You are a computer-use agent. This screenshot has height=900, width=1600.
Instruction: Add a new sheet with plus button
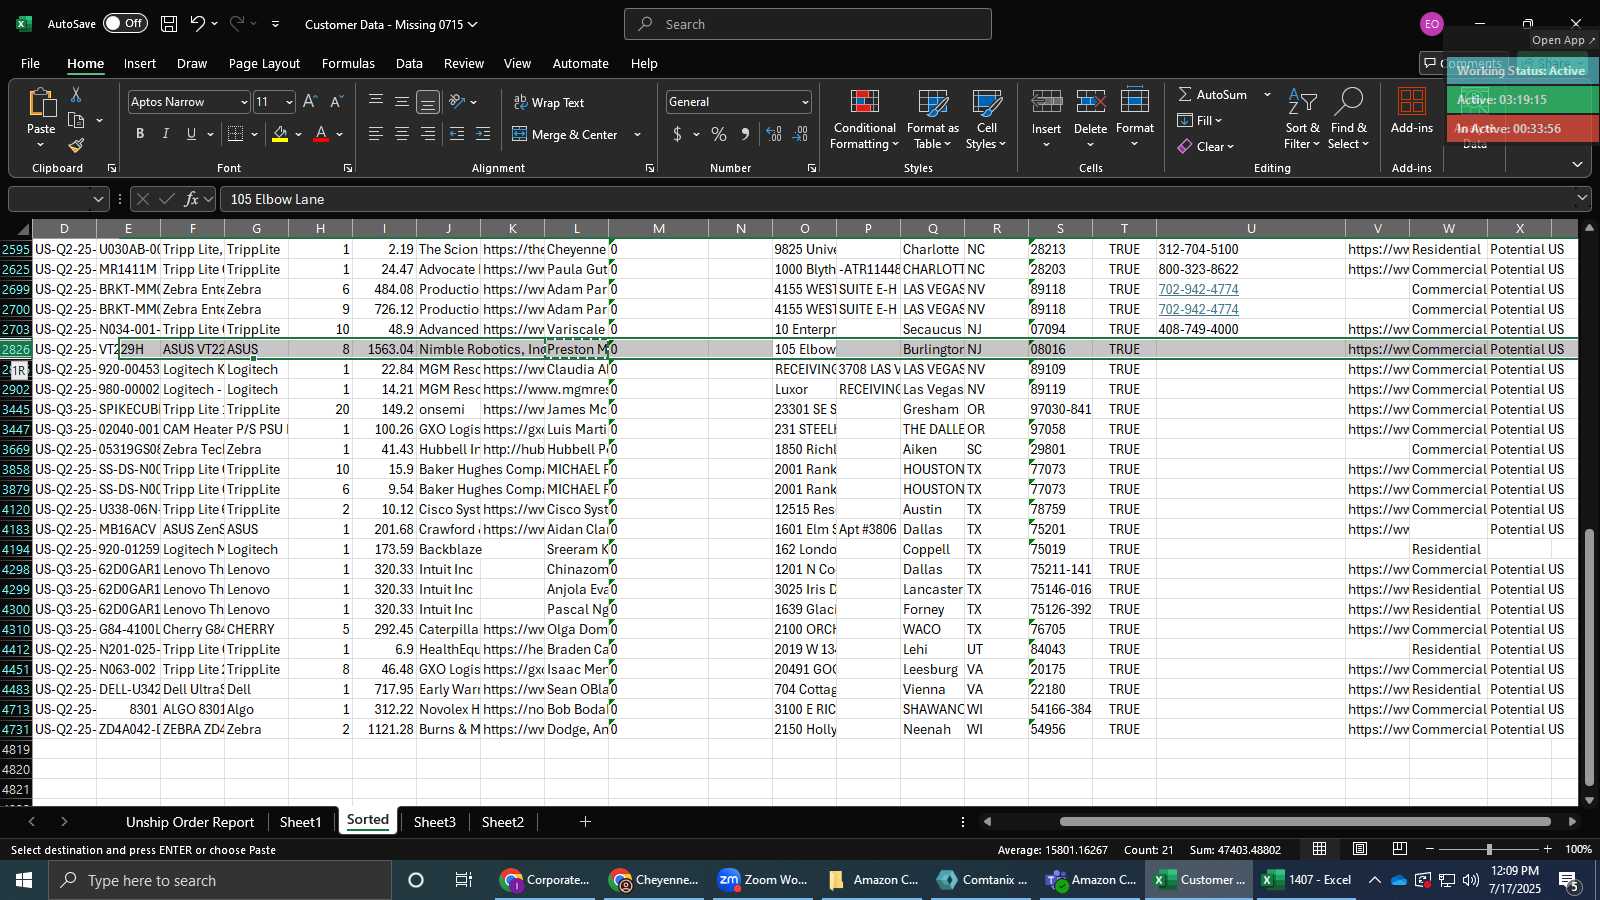point(585,822)
